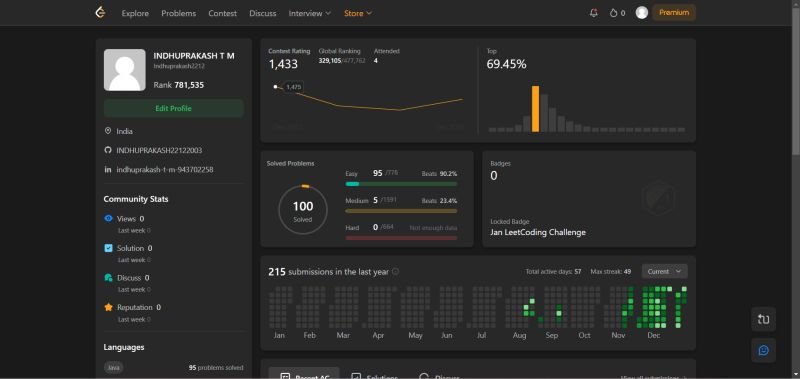
Task: Open the chat feedback floating icon
Action: click(763, 350)
